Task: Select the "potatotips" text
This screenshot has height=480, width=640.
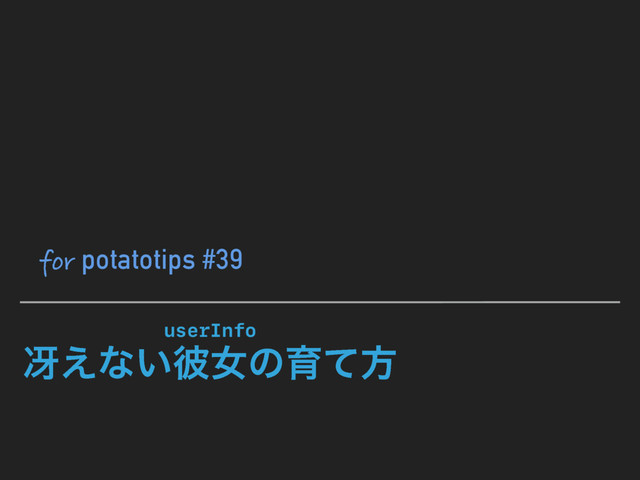Action: pos(138,262)
